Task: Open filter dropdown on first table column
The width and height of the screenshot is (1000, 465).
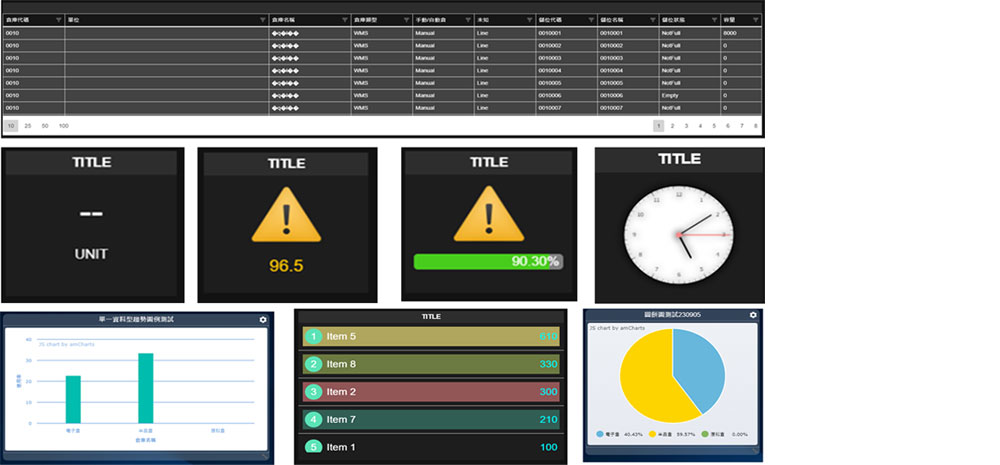Action: pyautogui.click(x=58, y=20)
